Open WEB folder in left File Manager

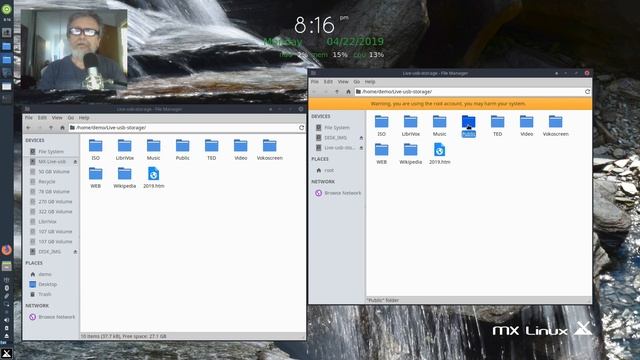pos(96,177)
